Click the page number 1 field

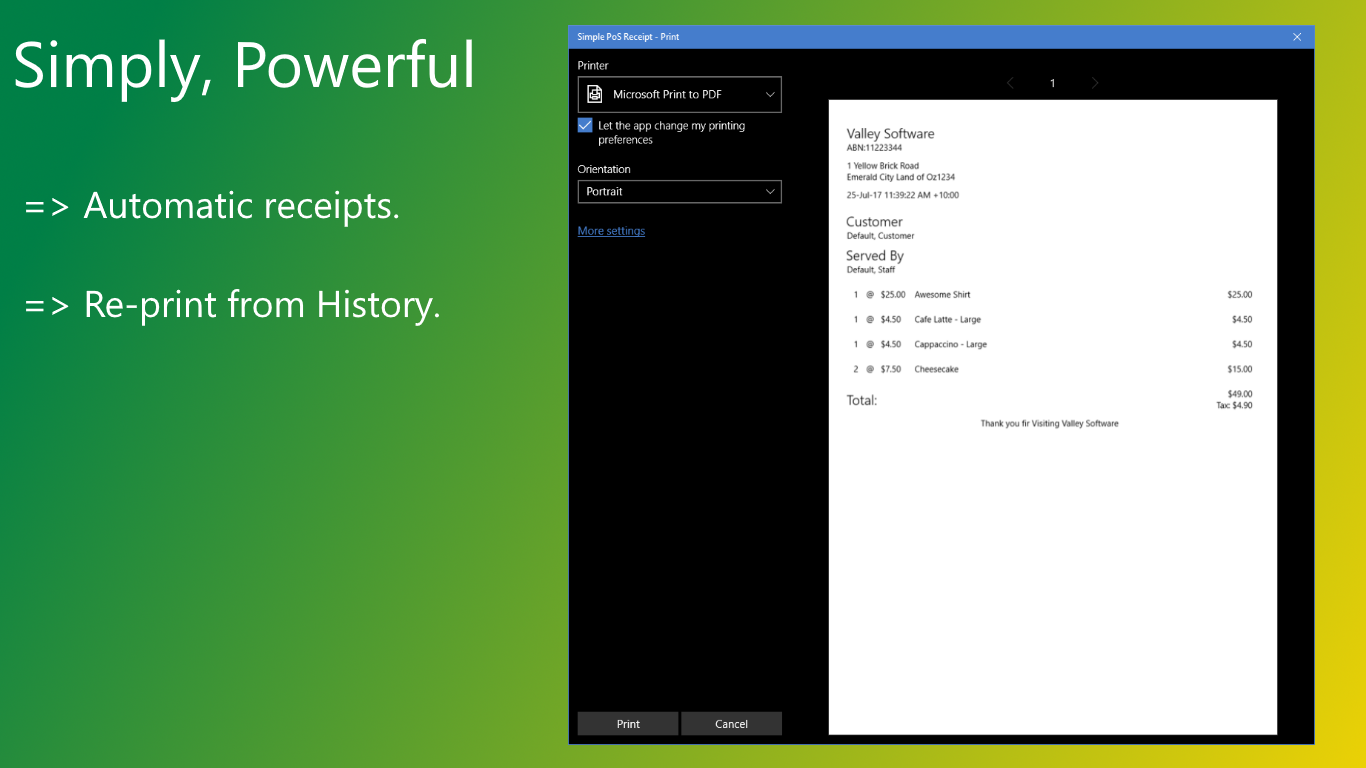coord(1052,83)
